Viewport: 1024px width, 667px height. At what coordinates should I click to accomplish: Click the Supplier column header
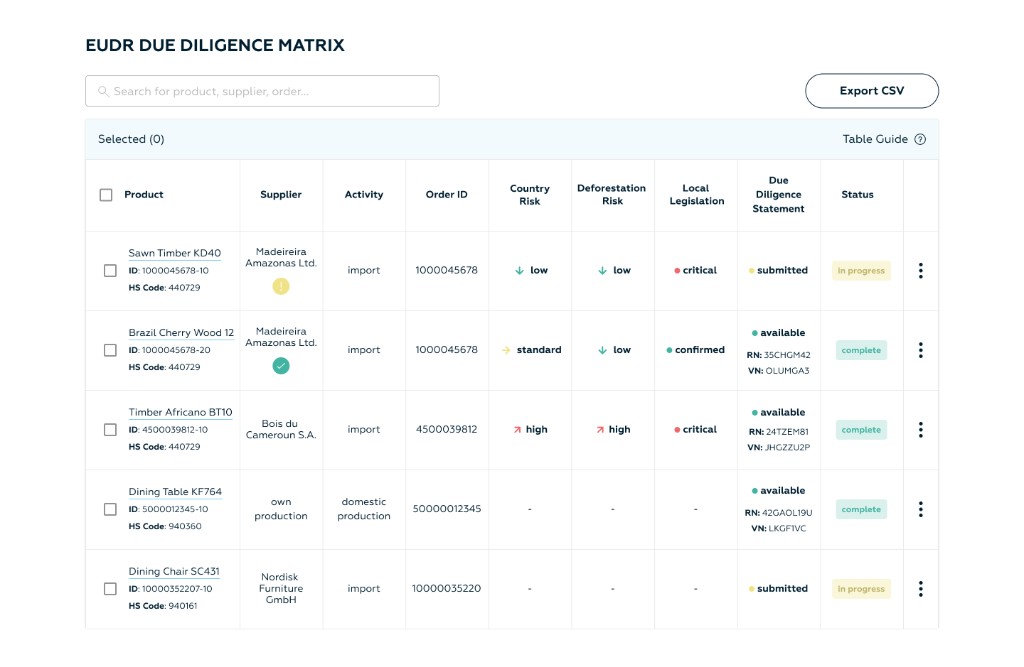pos(281,195)
